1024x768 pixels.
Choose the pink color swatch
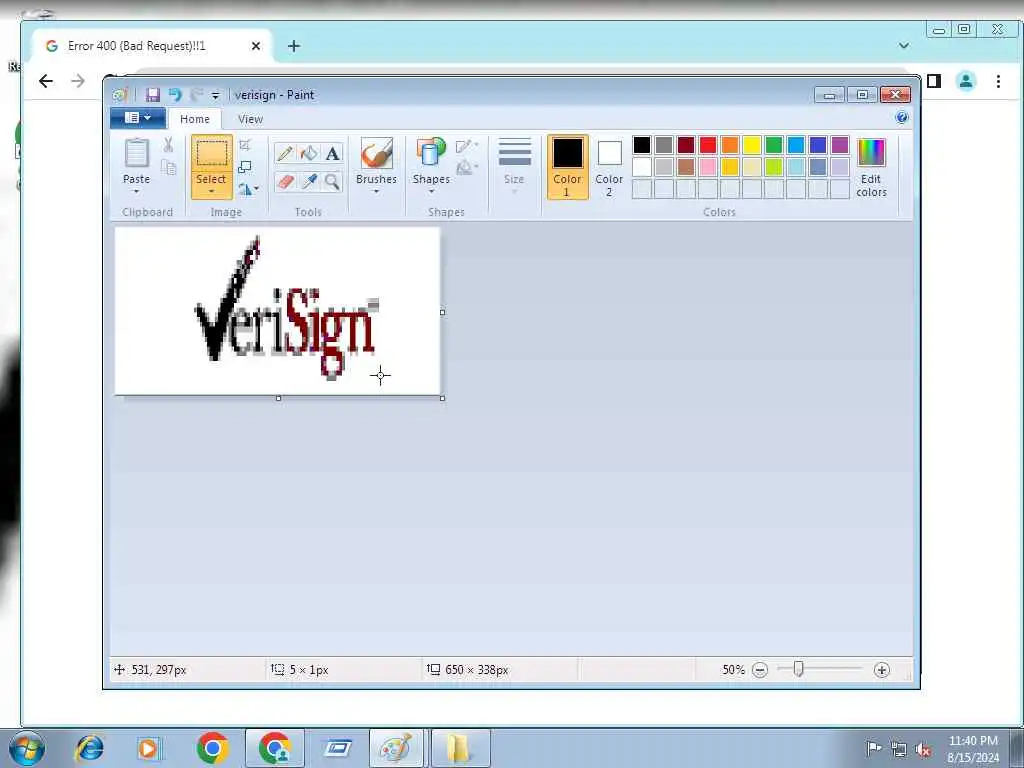(x=708, y=167)
